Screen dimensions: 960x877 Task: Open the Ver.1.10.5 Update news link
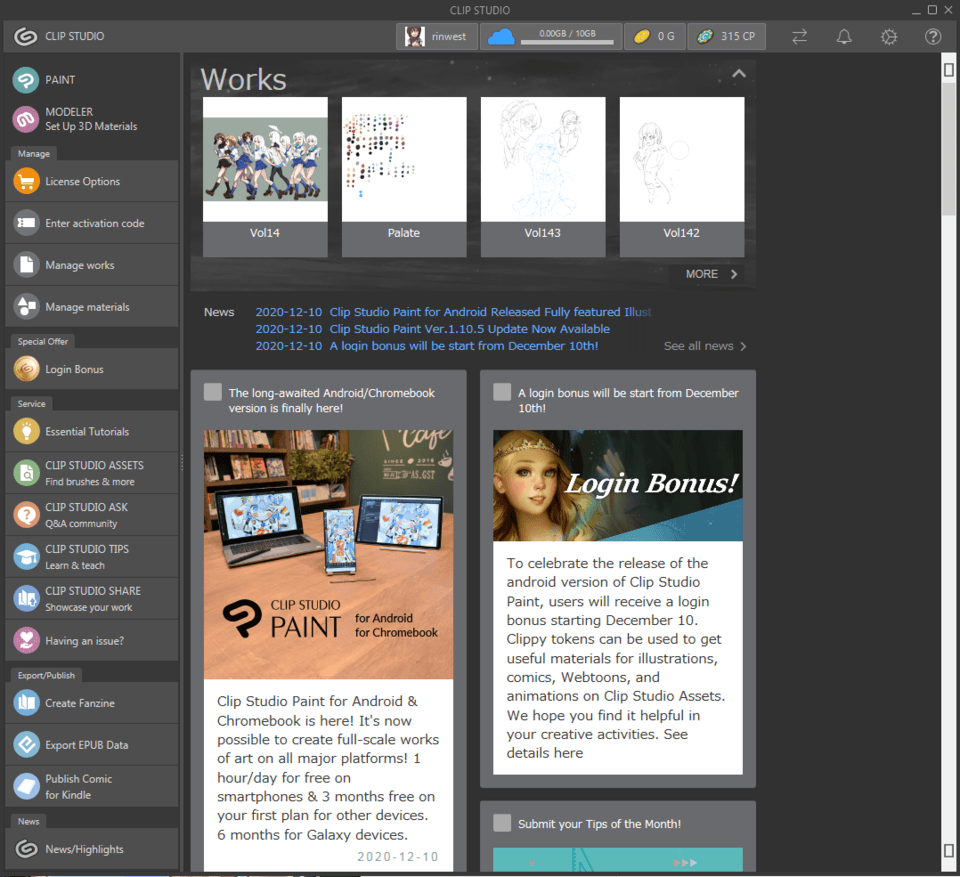(x=469, y=329)
